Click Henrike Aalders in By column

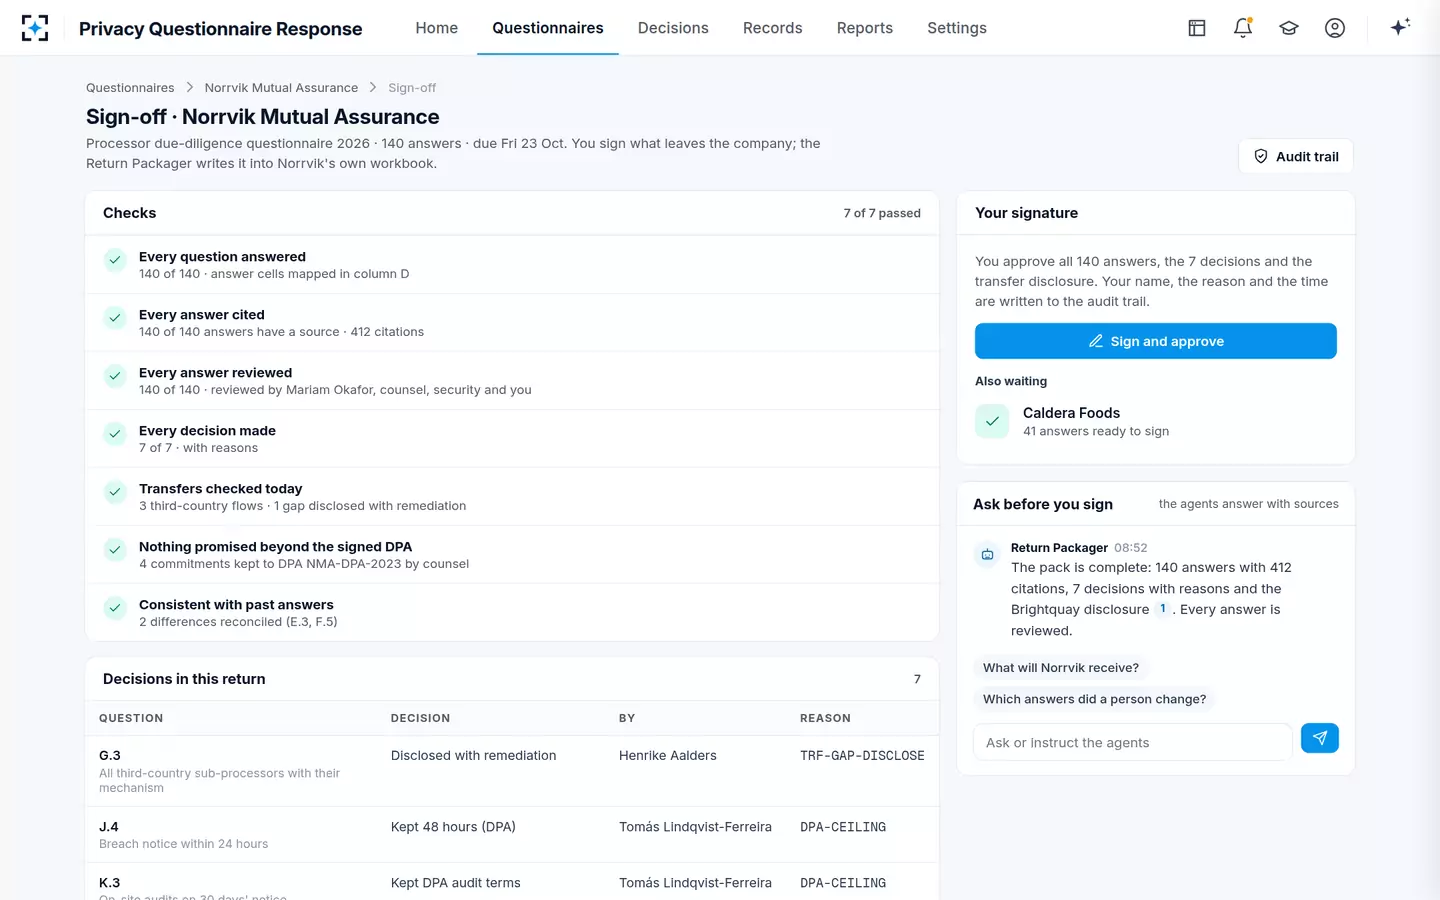point(668,756)
